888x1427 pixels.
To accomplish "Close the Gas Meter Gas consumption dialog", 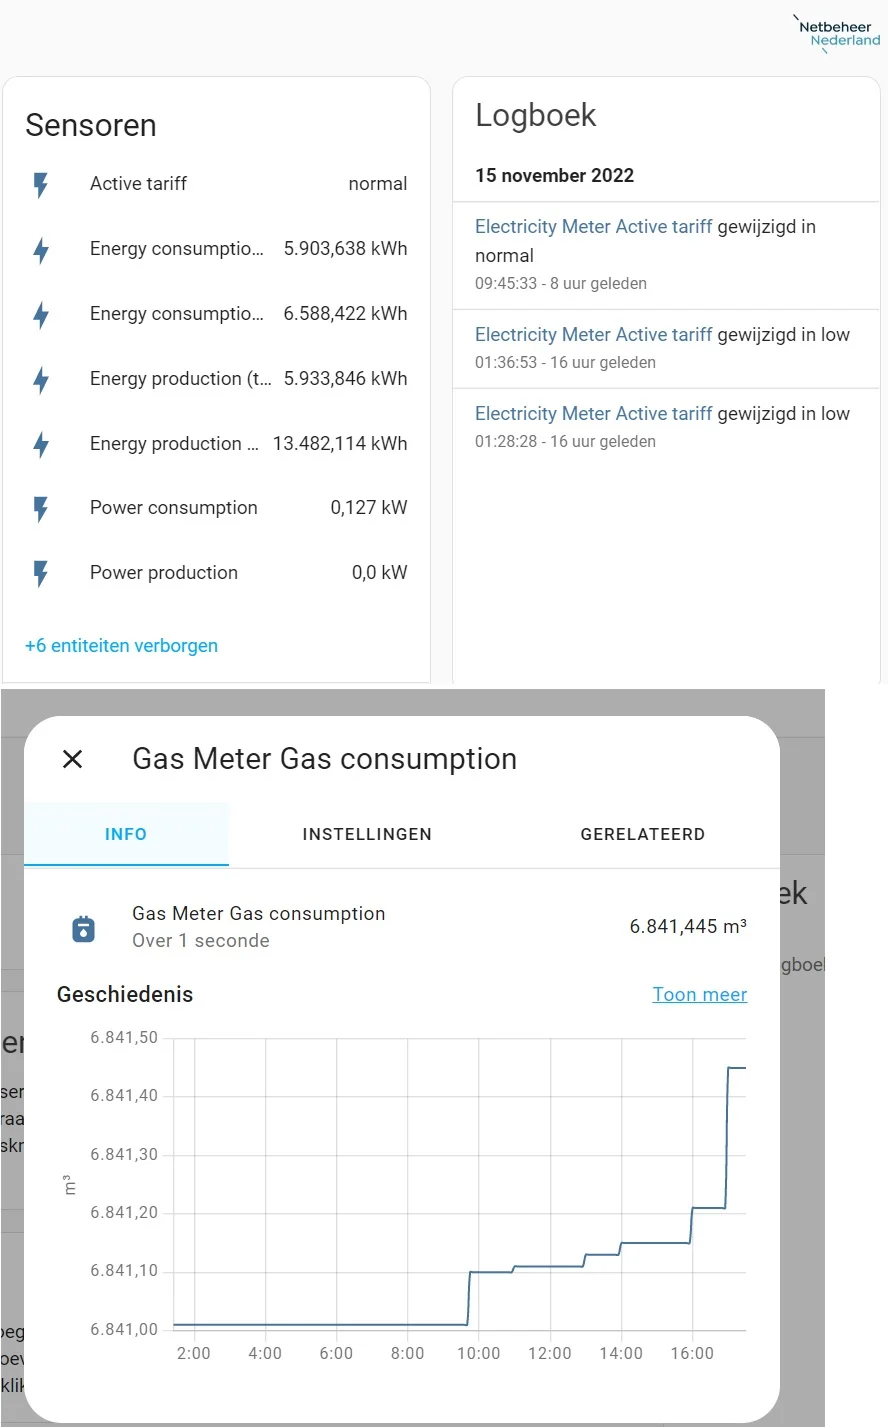I will pyautogui.click(x=72, y=759).
